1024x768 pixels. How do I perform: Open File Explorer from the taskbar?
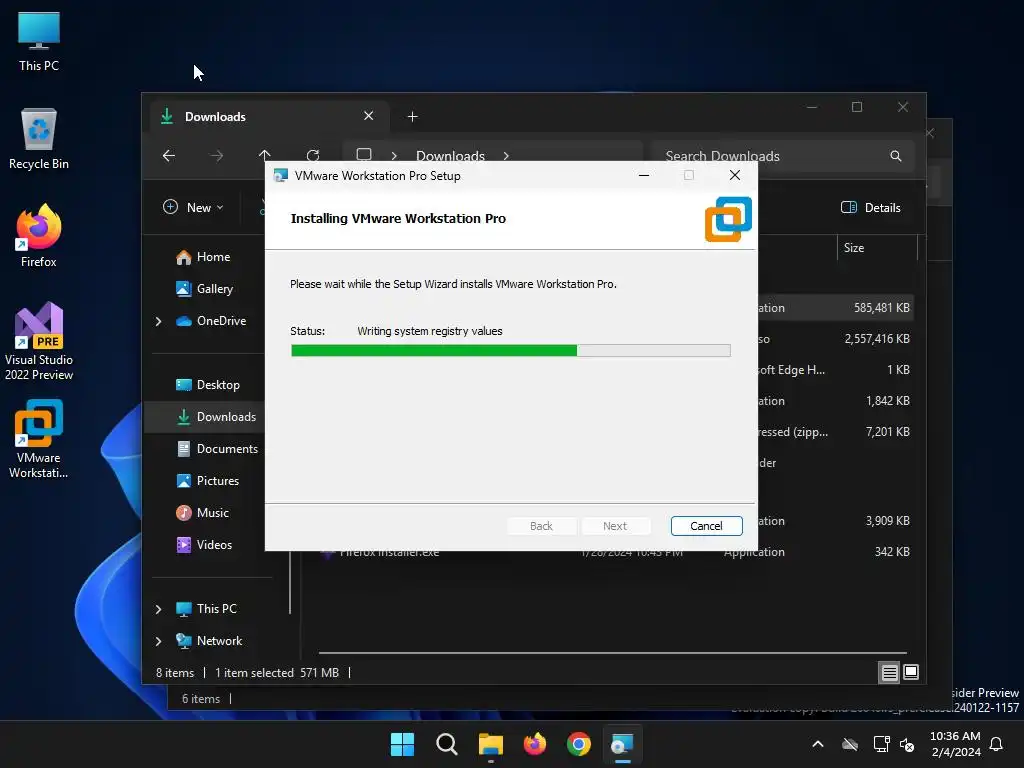pos(490,744)
